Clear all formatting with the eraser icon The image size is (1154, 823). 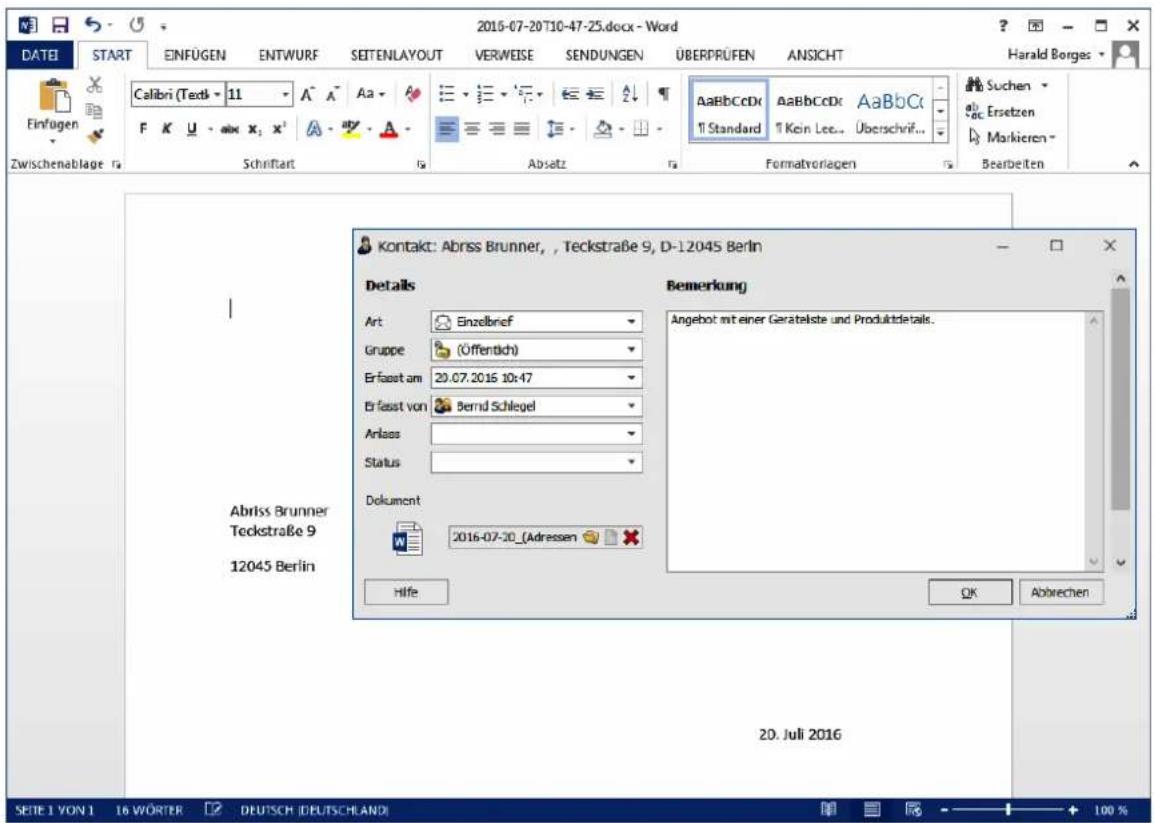pyautogui.click(x=413, y=94)
